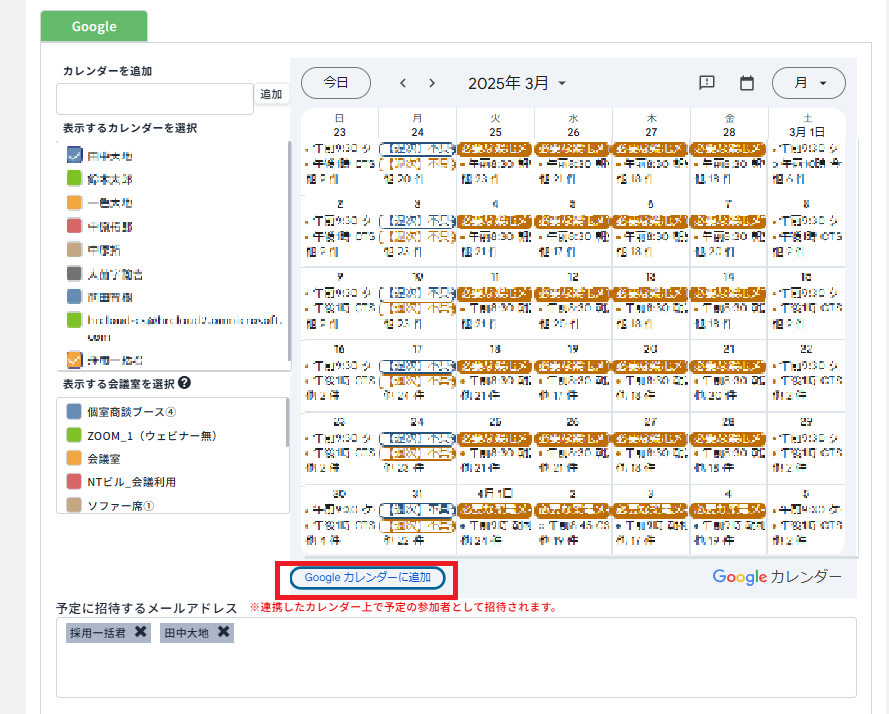The image size is (889, 714).
Task: Open the meeting room help question icon
Action: (184, 383)
